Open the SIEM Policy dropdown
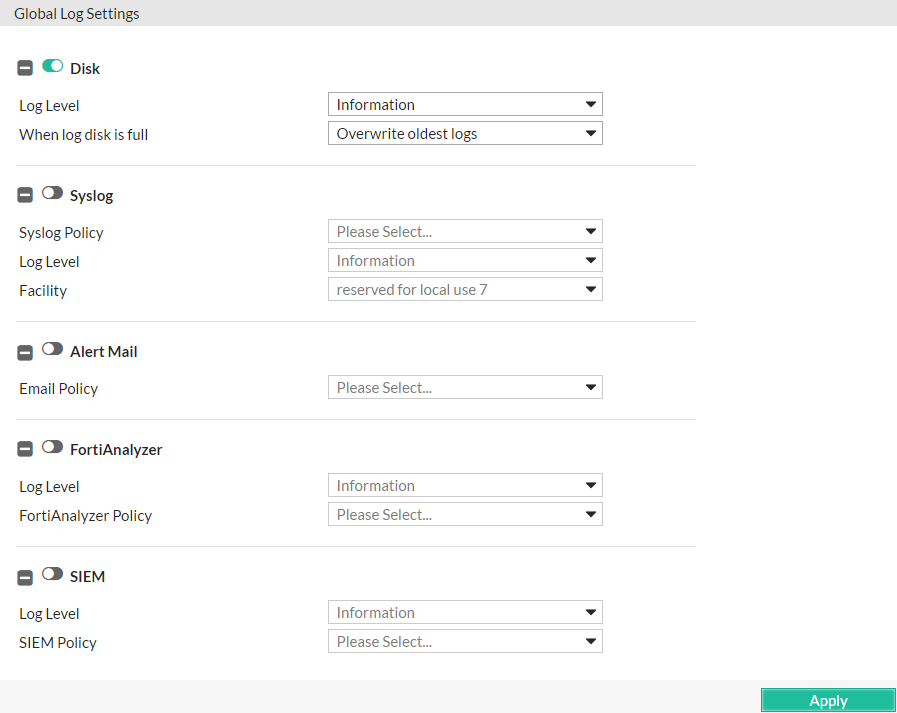 coord(465,641)
